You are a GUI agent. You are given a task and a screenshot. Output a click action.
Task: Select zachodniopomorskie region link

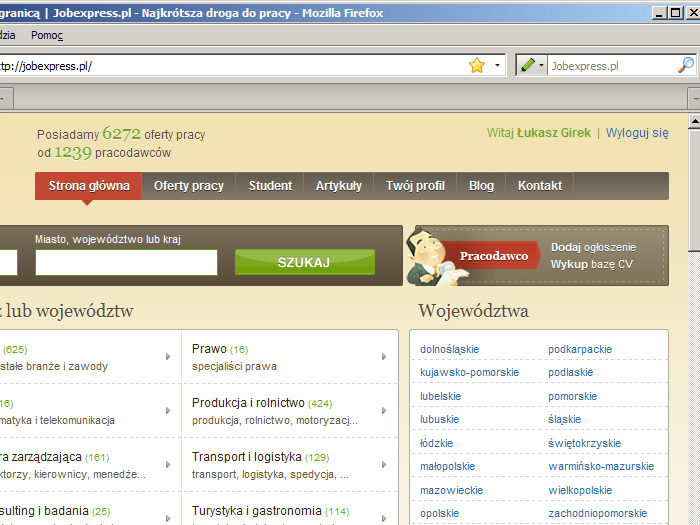(597, 513)
